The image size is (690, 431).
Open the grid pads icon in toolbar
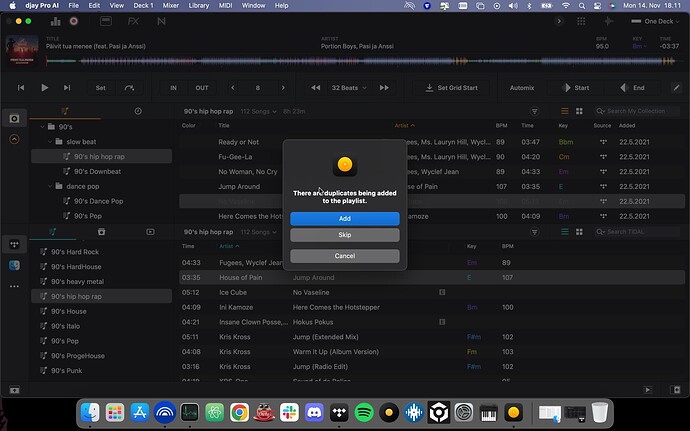tap(581, 21)
